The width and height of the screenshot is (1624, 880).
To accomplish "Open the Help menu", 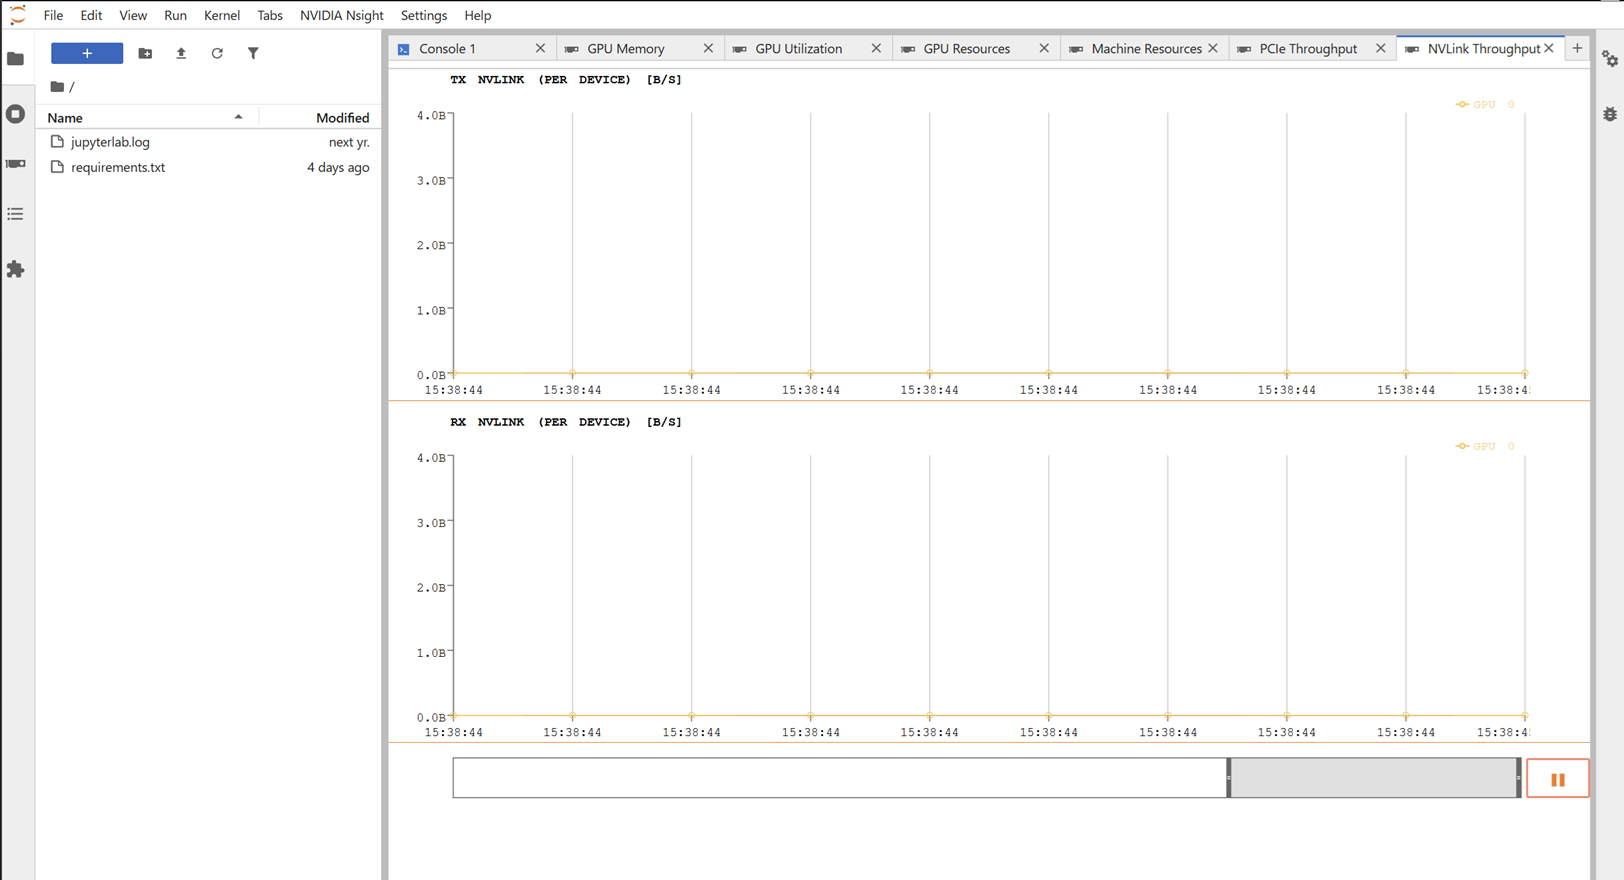I will [478, 15].
